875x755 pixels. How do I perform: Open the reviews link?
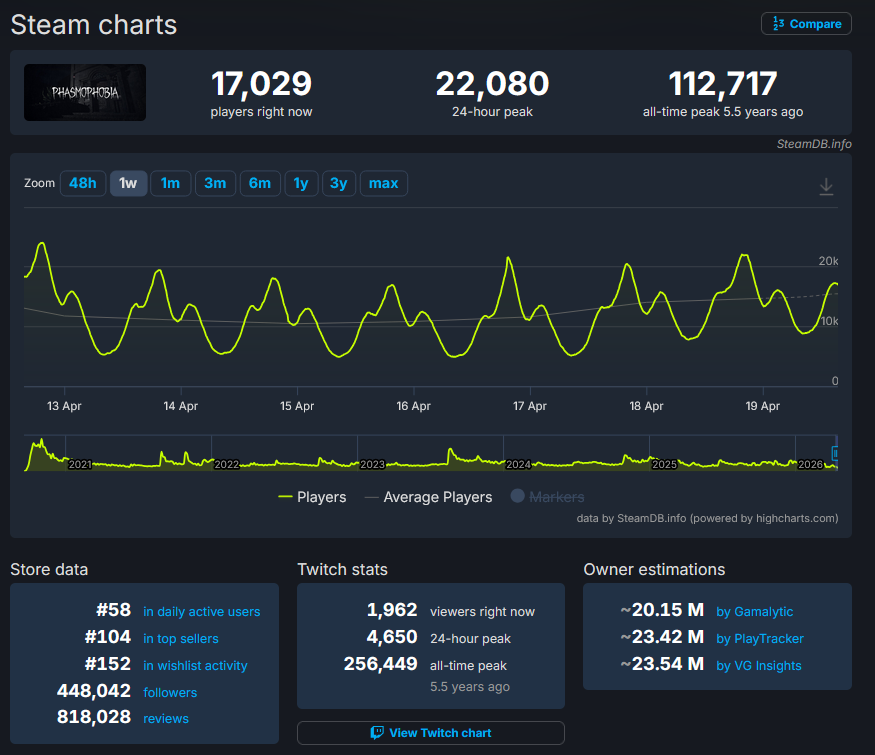(166, 719)
